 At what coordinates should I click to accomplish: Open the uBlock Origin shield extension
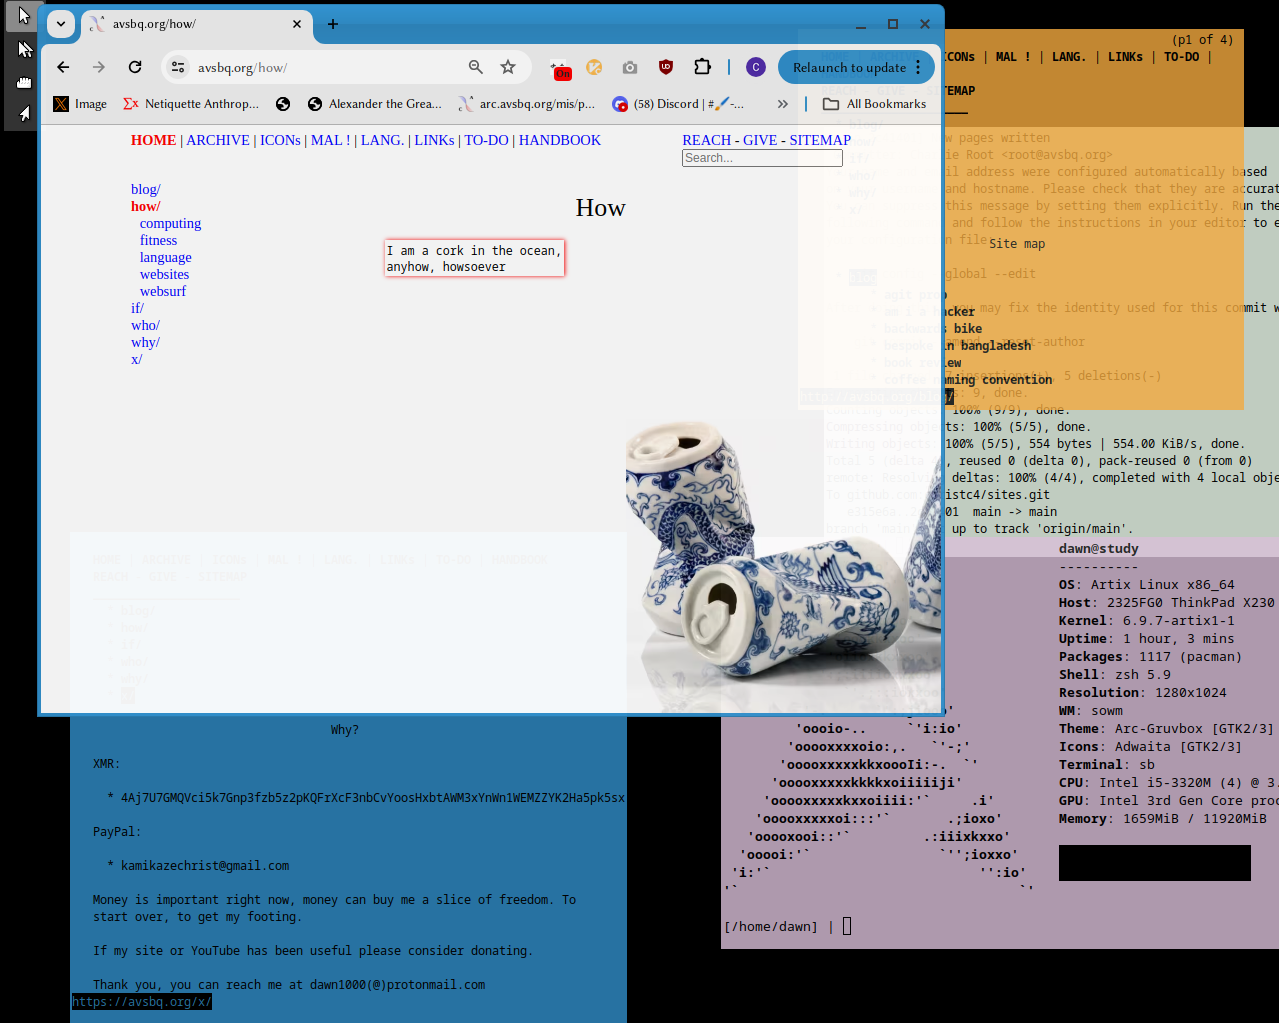(x=666, y=67)
